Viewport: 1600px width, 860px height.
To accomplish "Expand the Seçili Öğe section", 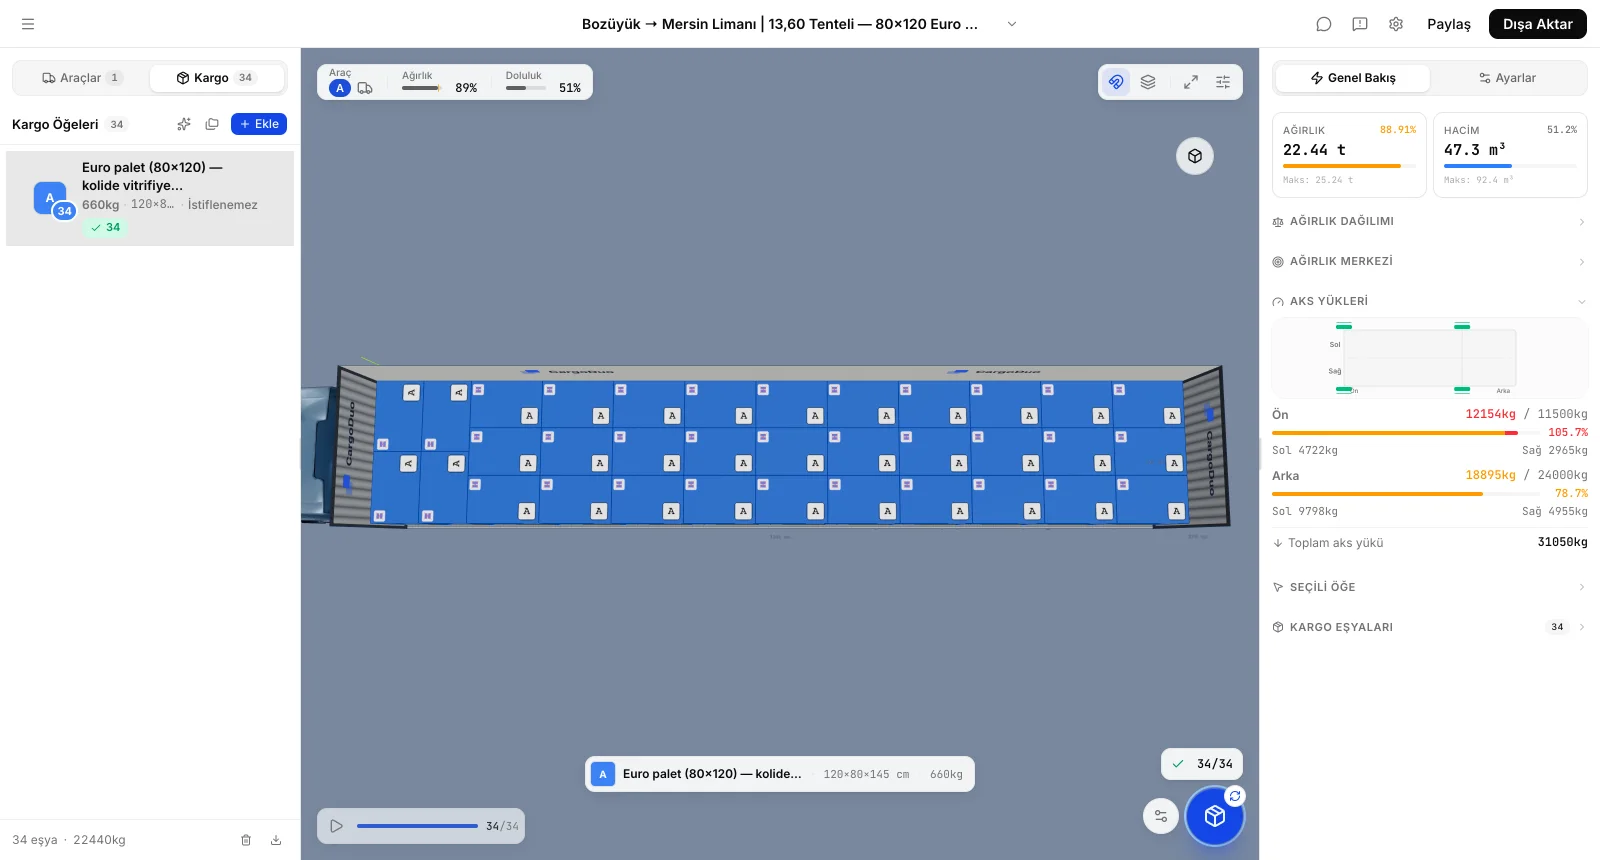I will (1429, 588).
